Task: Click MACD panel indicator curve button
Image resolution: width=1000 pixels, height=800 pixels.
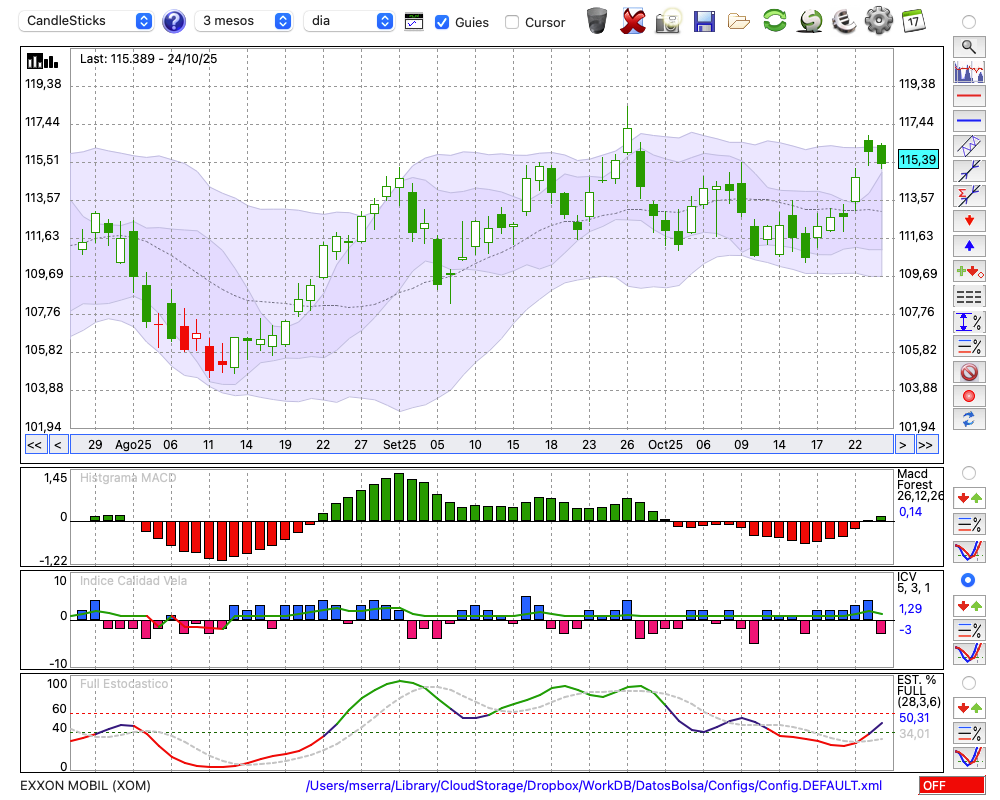Action: pos(969,551)
